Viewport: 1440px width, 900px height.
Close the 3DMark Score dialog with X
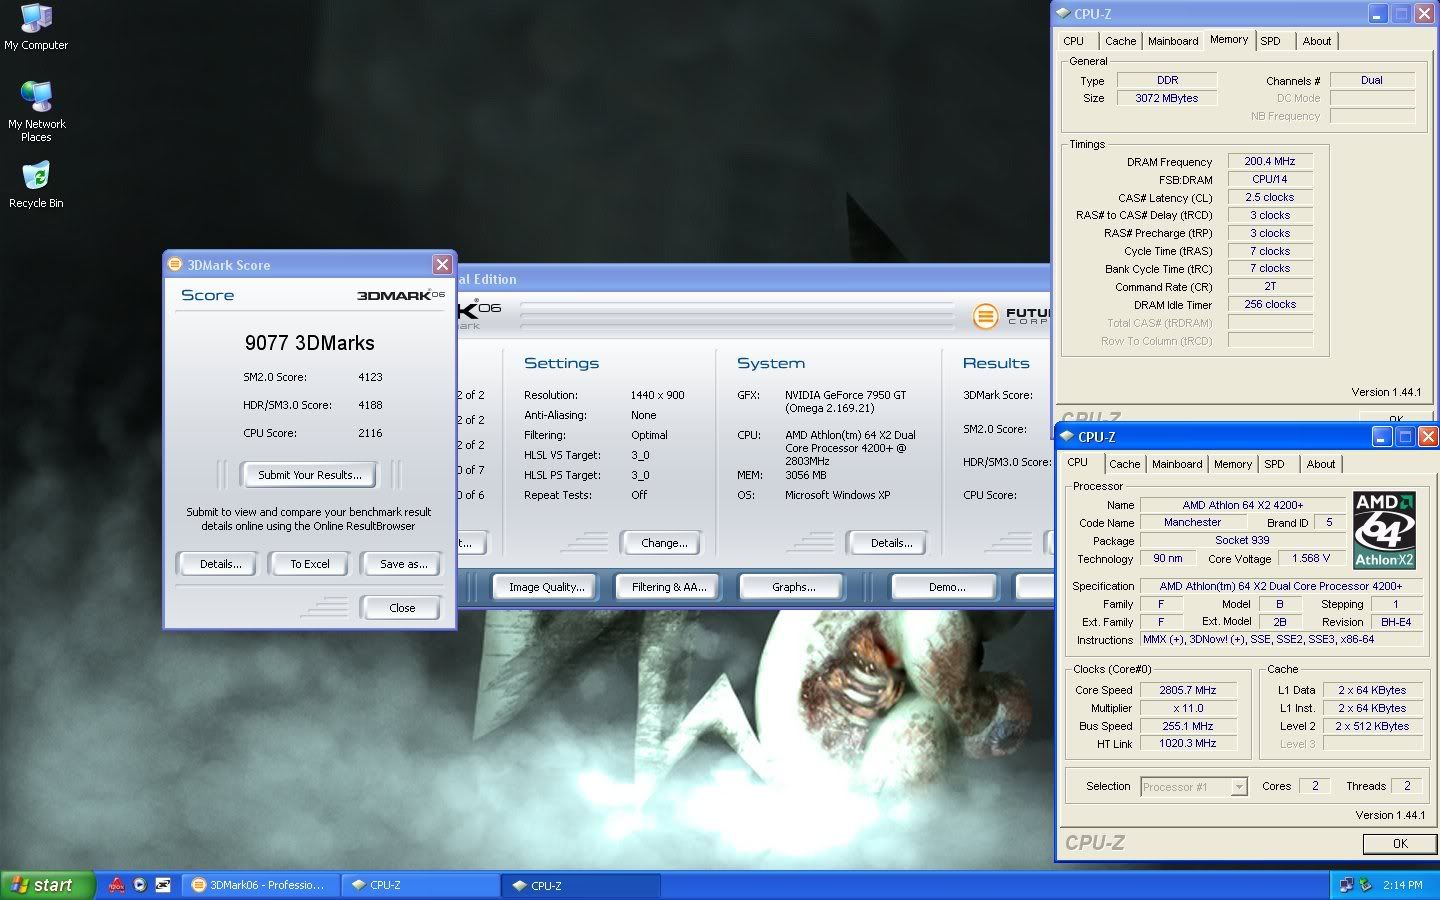[442, 264]
